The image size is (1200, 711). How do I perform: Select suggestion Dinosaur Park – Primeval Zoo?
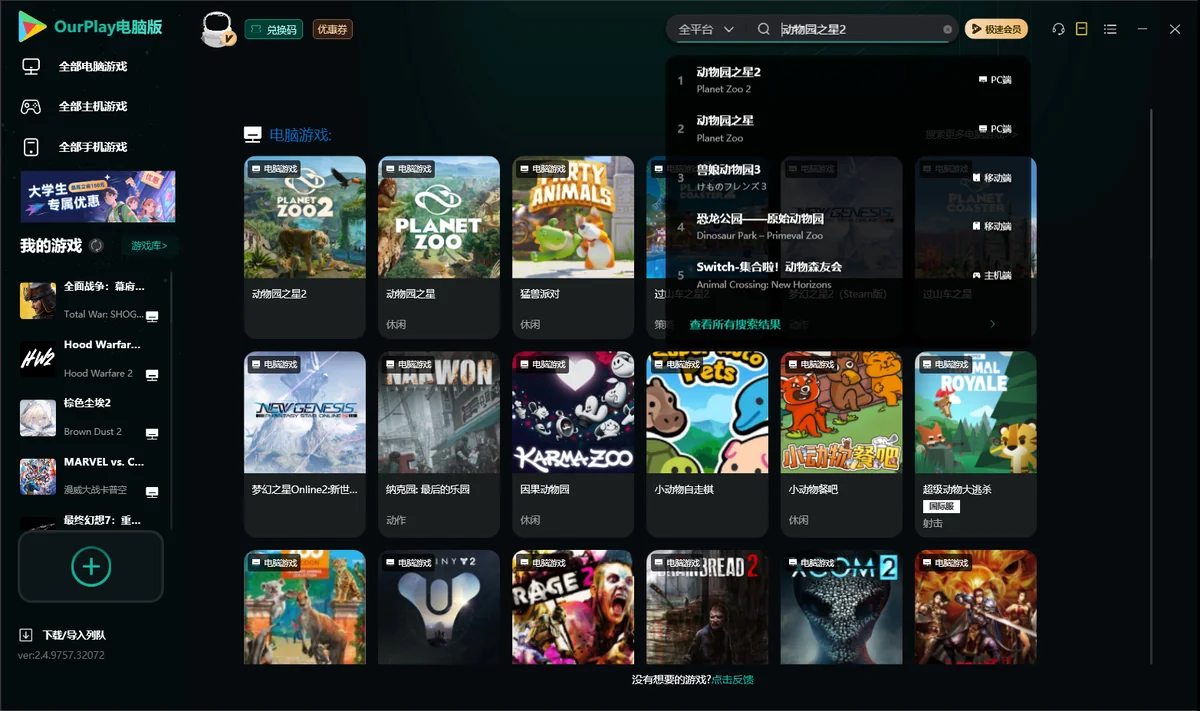(847, 227)
